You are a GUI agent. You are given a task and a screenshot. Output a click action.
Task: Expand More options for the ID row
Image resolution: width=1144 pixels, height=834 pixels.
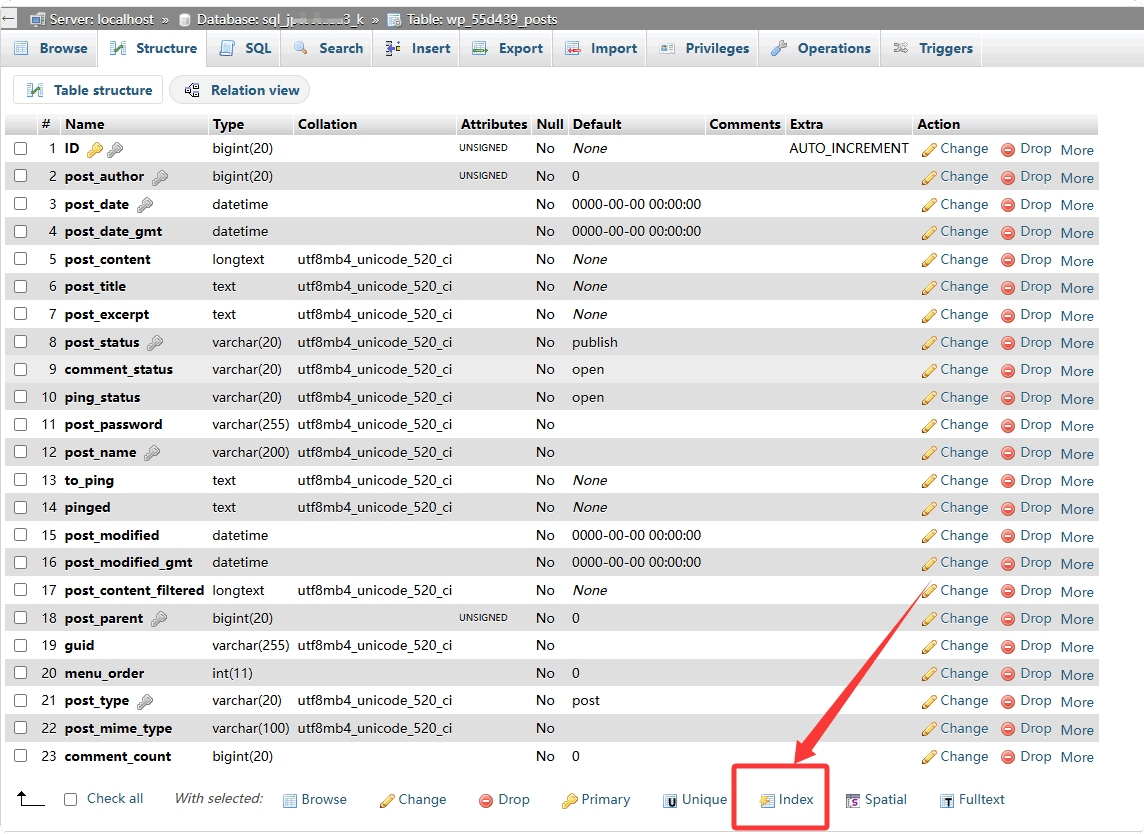pyautogui.click(x=1077, y=150)
